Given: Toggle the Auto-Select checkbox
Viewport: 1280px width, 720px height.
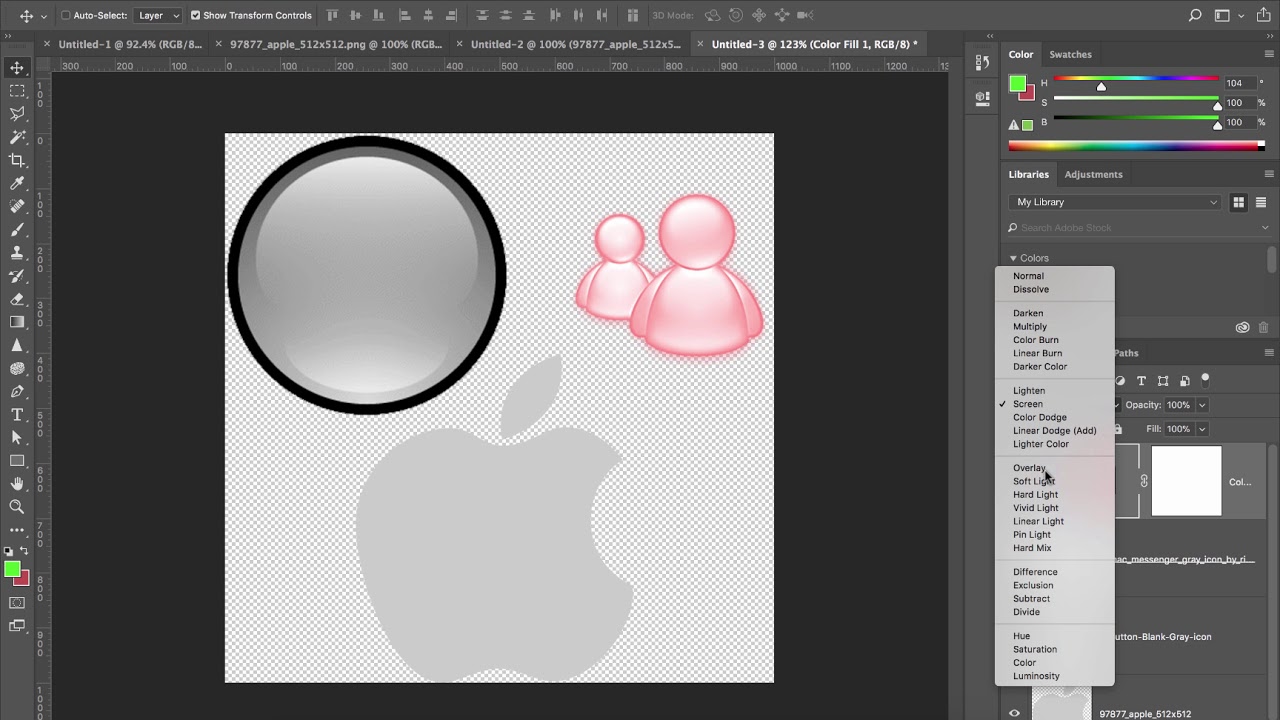Looking at the screenshot, I should coord(66,16).
